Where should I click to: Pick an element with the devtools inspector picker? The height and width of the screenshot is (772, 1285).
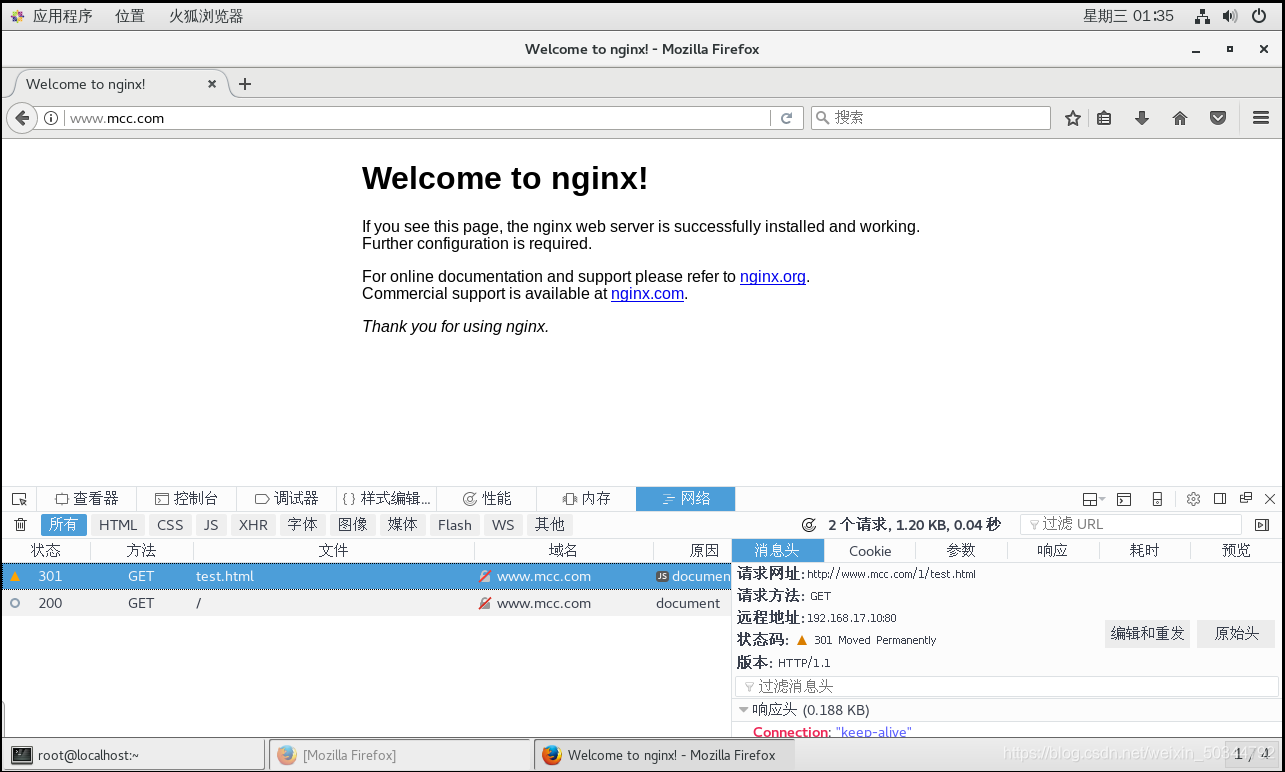pos(19,499)
